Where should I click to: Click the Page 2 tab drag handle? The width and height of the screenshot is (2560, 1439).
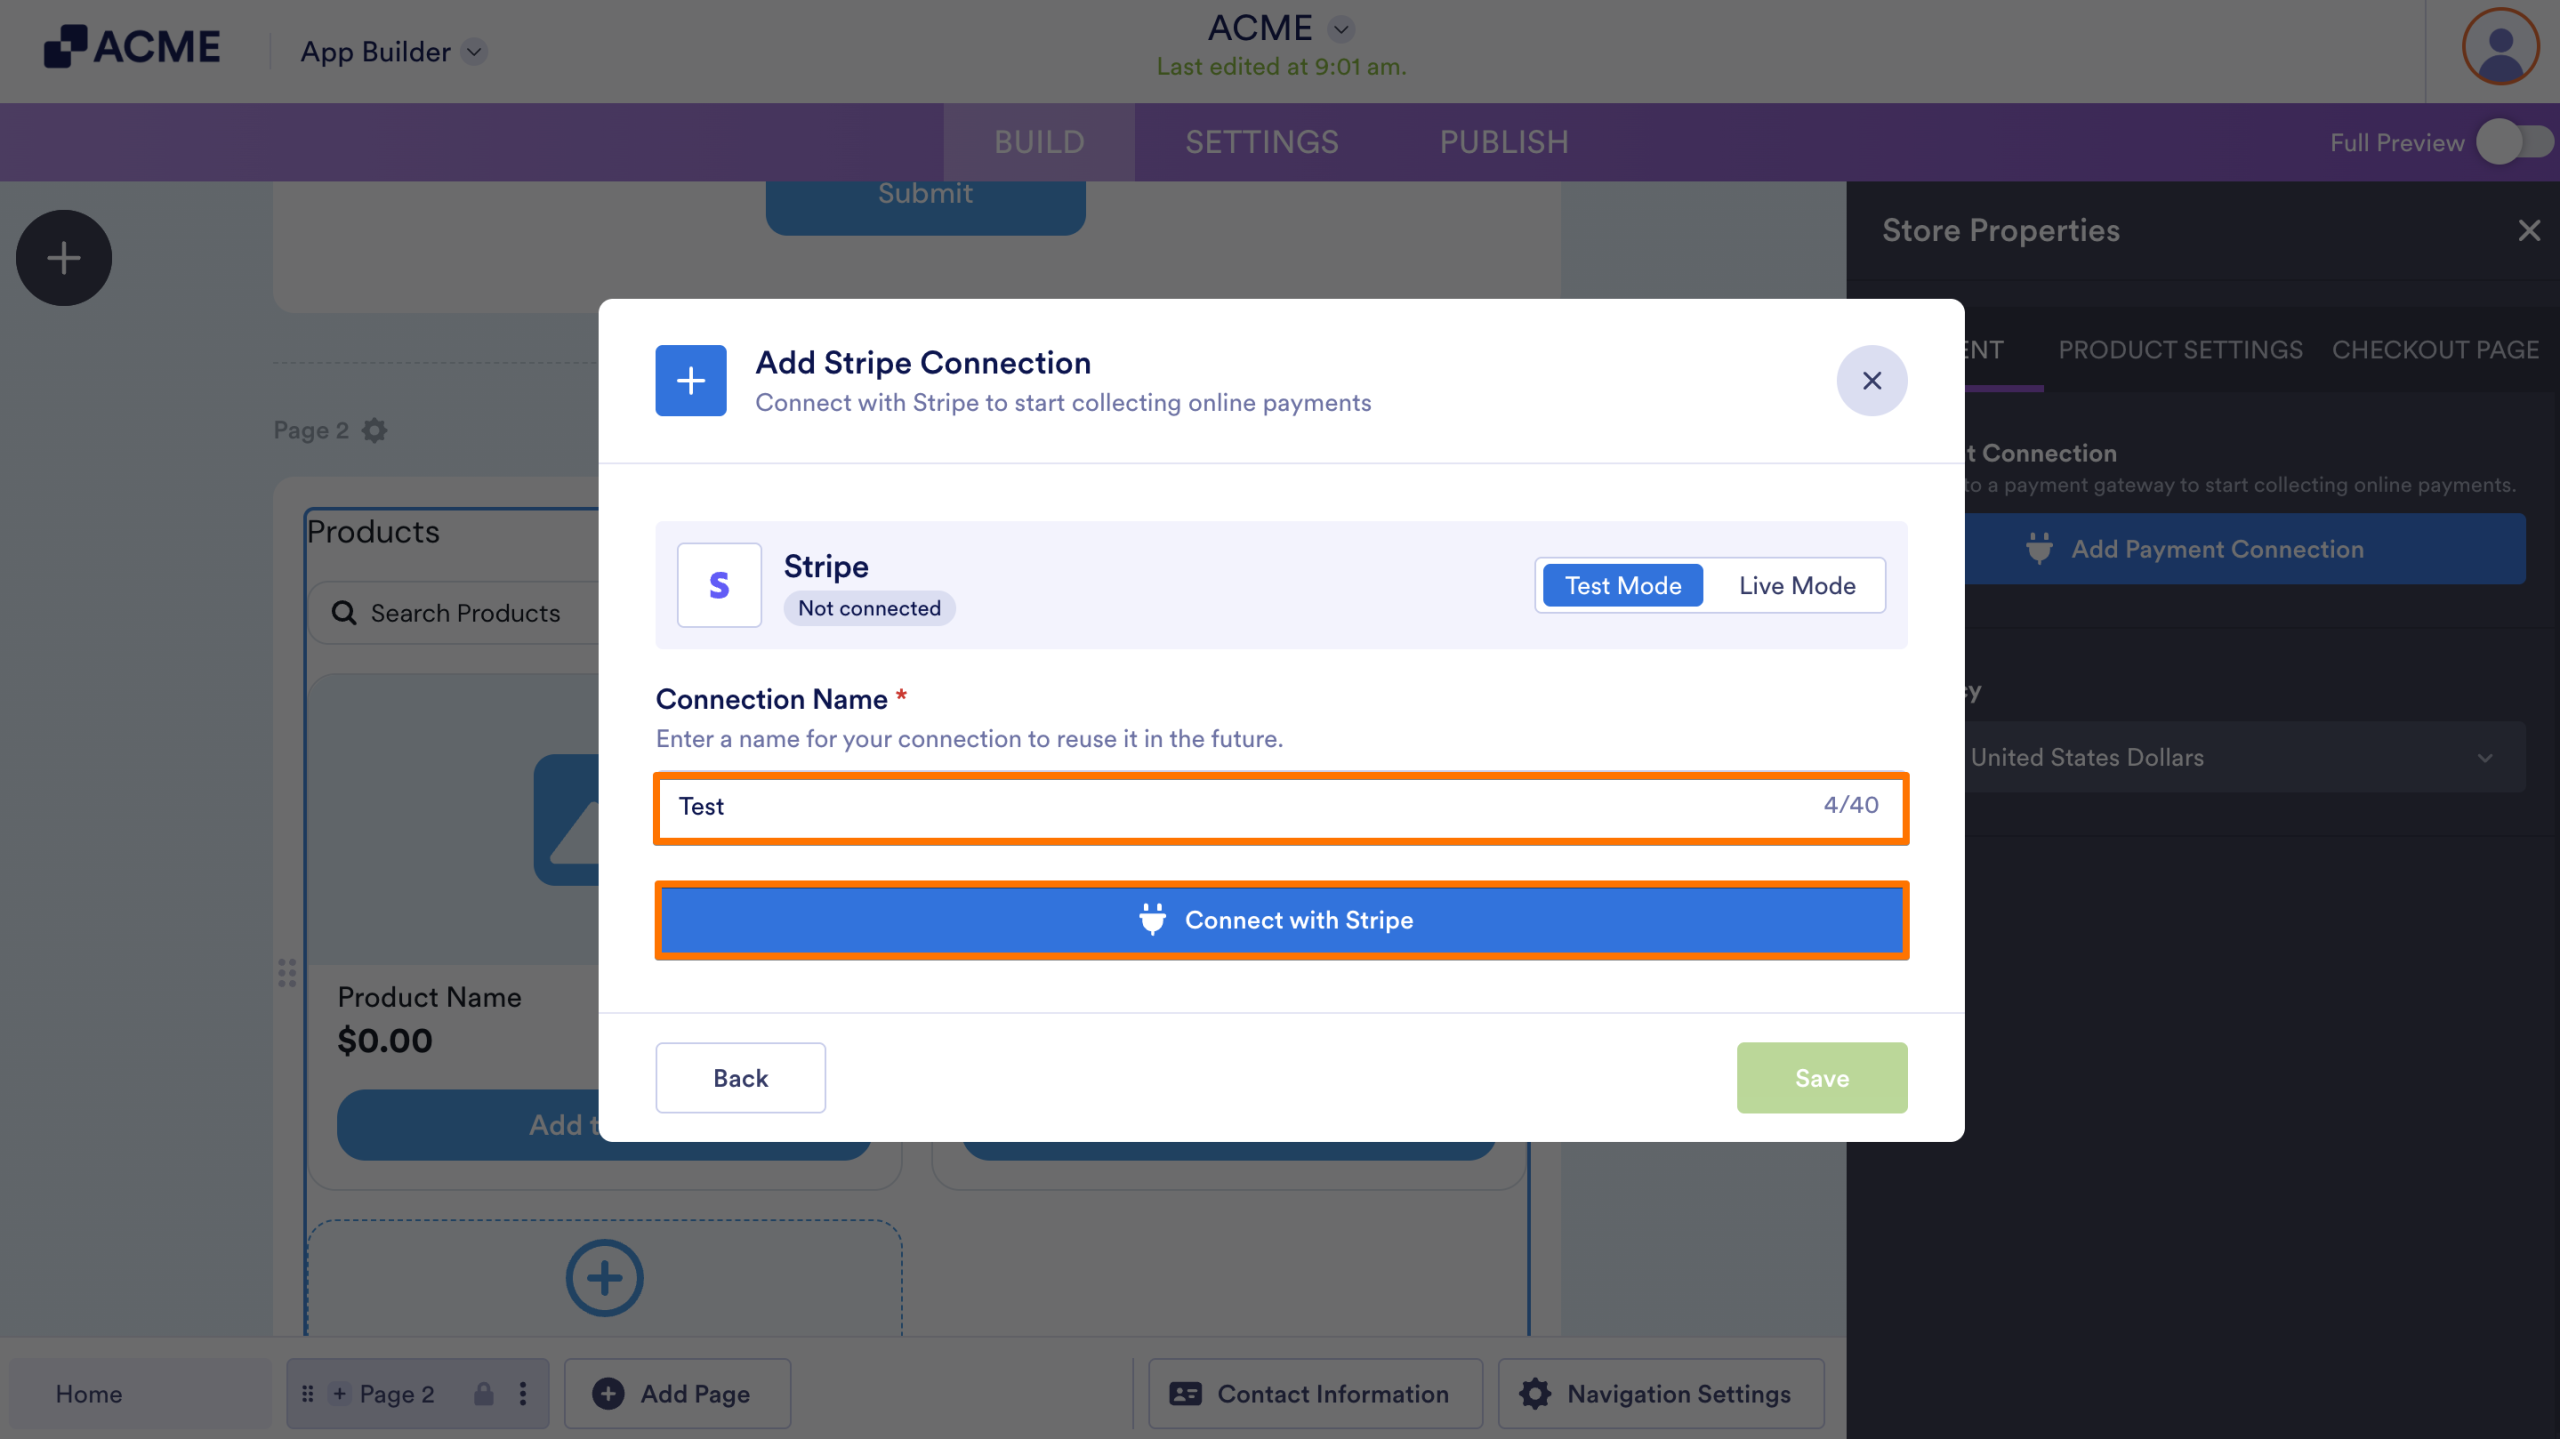[x=308, y=1394]
